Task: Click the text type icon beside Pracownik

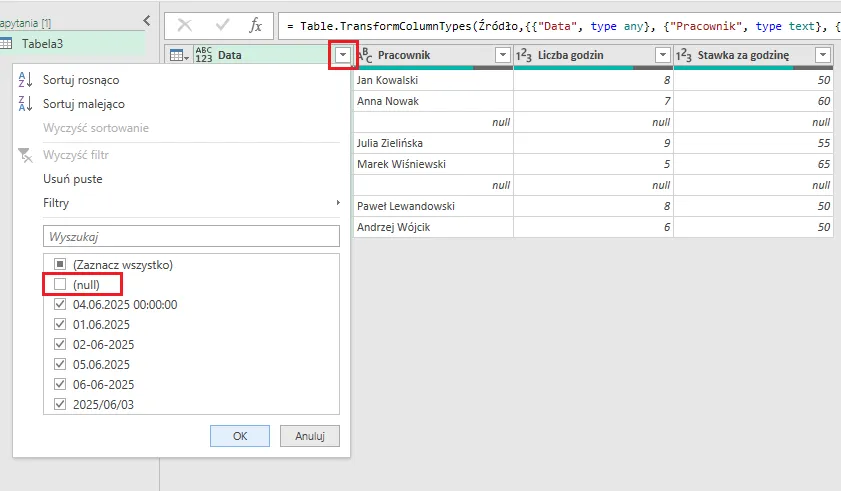Action: point(364,55)
